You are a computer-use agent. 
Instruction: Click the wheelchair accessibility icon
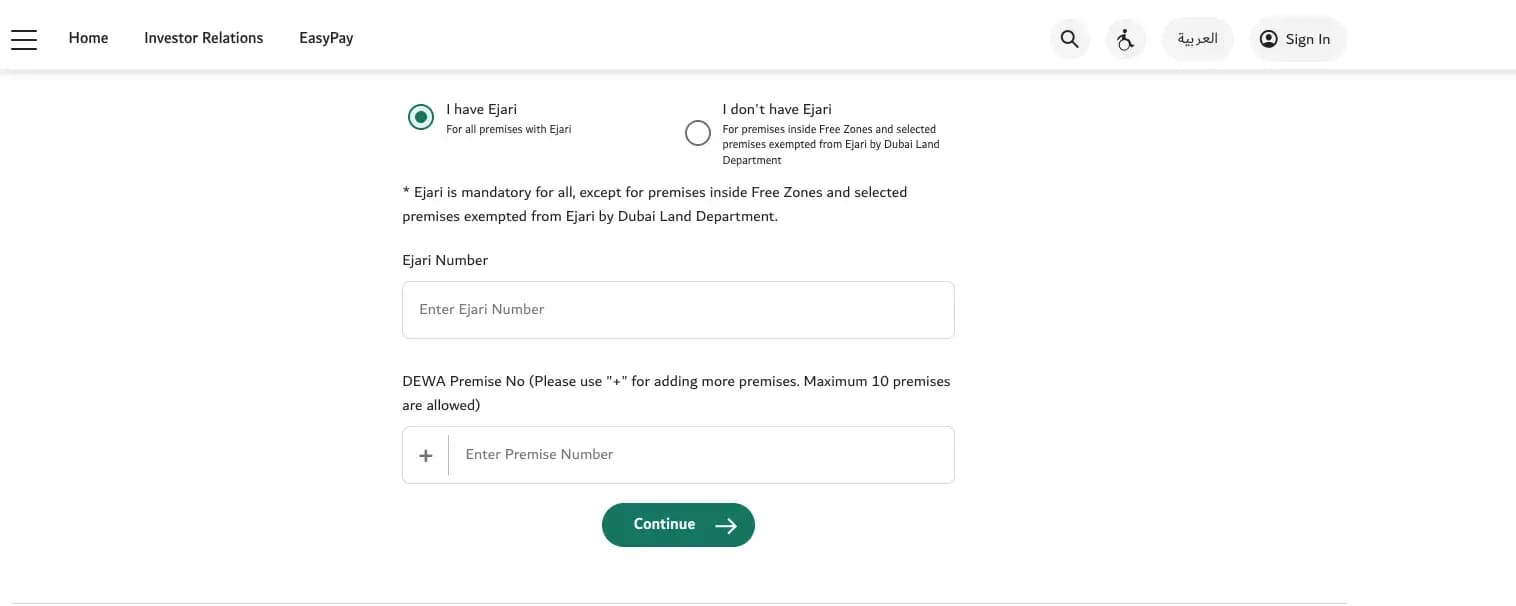click(x=1126, y=38)
